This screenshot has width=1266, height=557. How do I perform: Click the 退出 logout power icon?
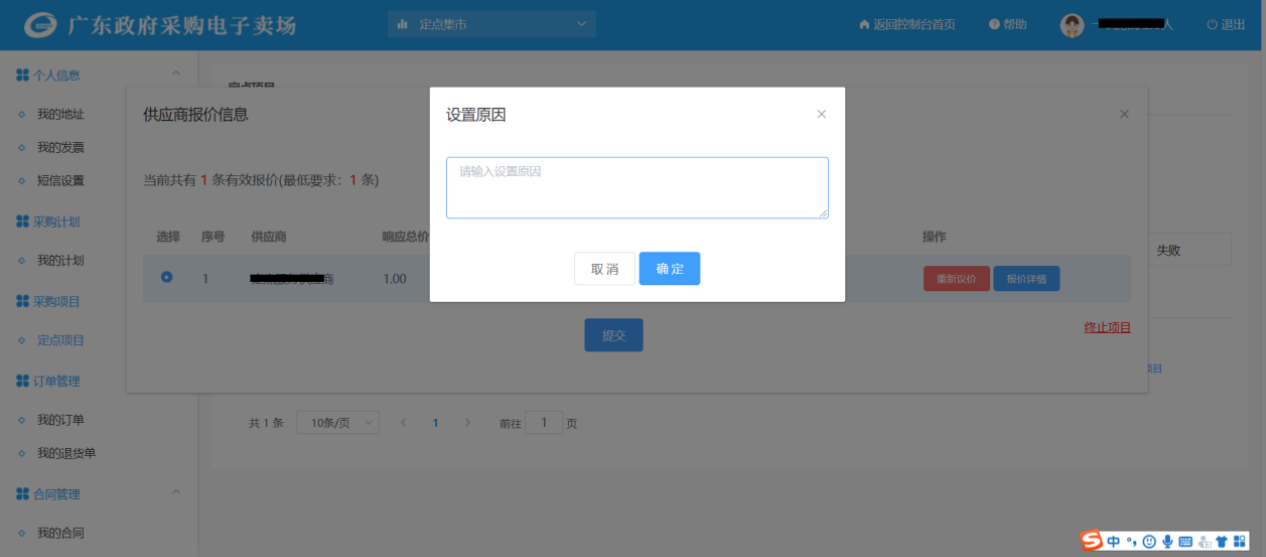pos(1212,25)
